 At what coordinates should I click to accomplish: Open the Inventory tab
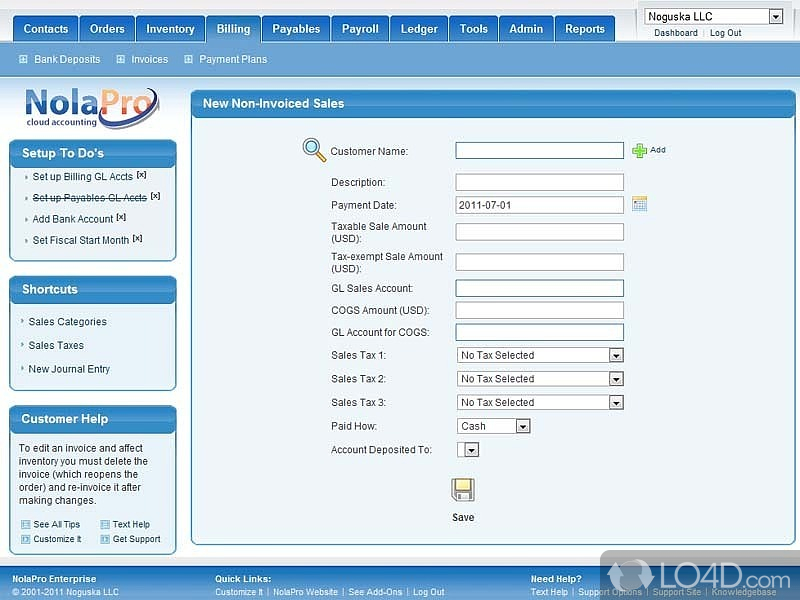point(170,29)
